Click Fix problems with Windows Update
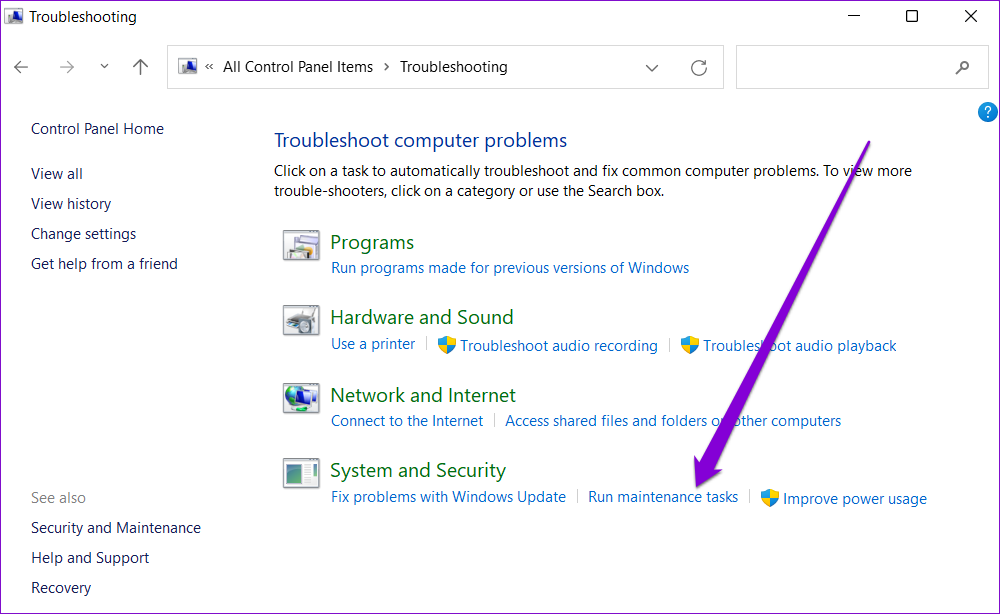The height and width of the screenshot is (614, 1000). point(448,497)
